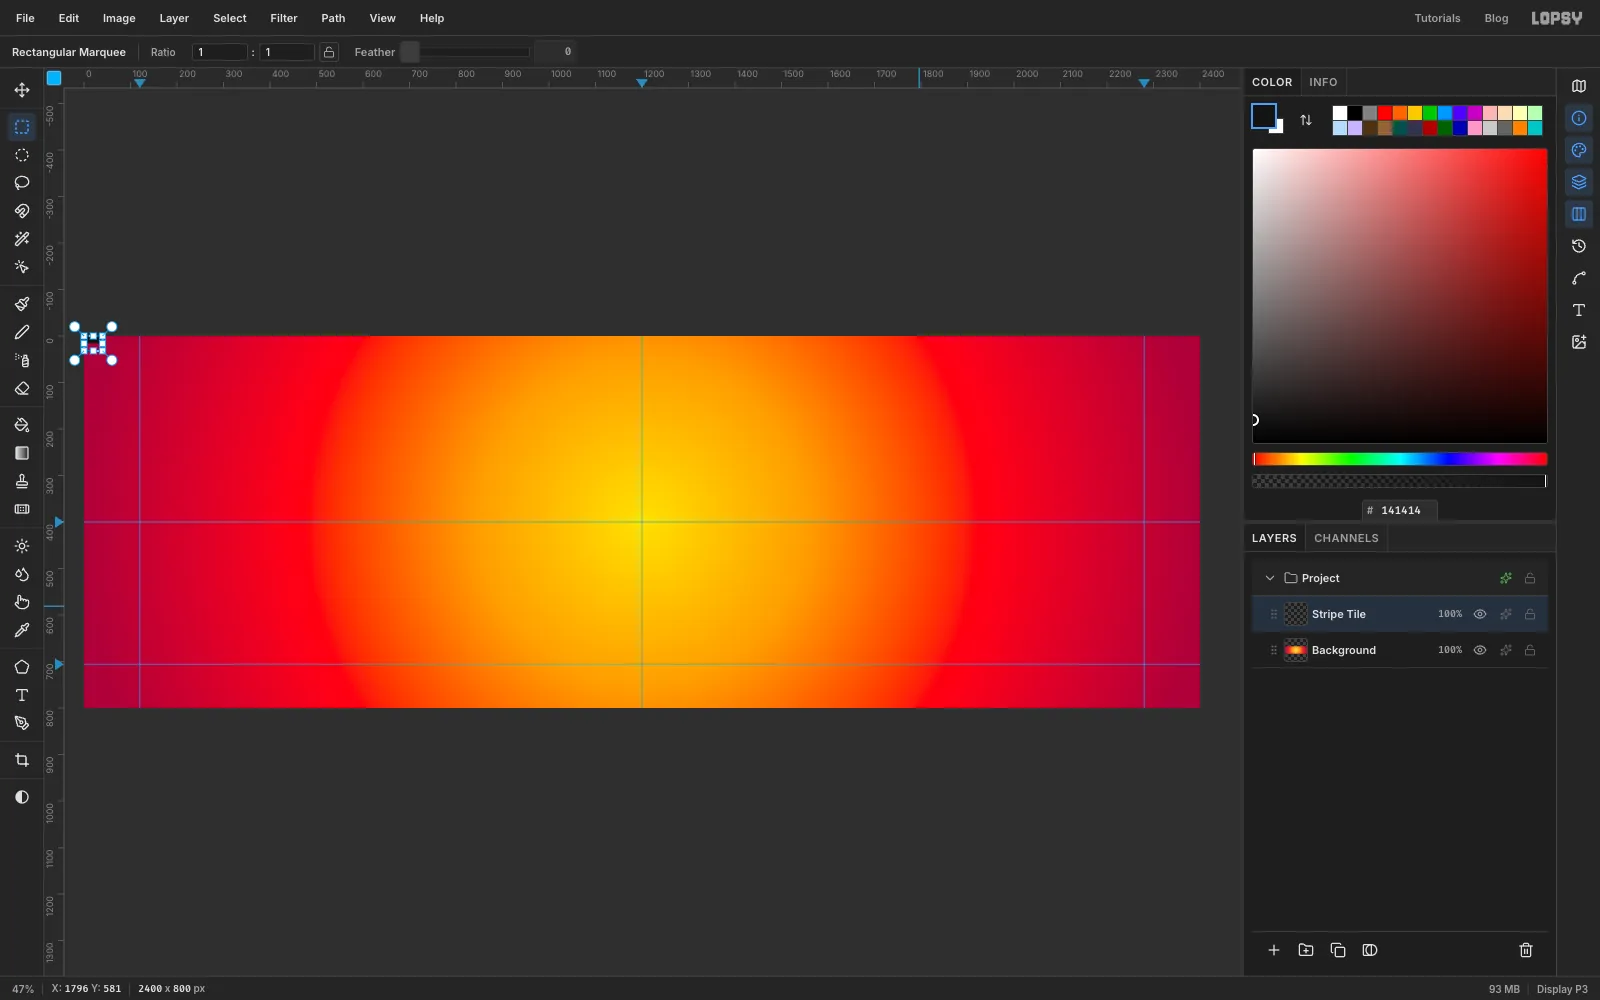Click the hue spectrum slider
Screen dimensions: 1600x1000
1400,459
